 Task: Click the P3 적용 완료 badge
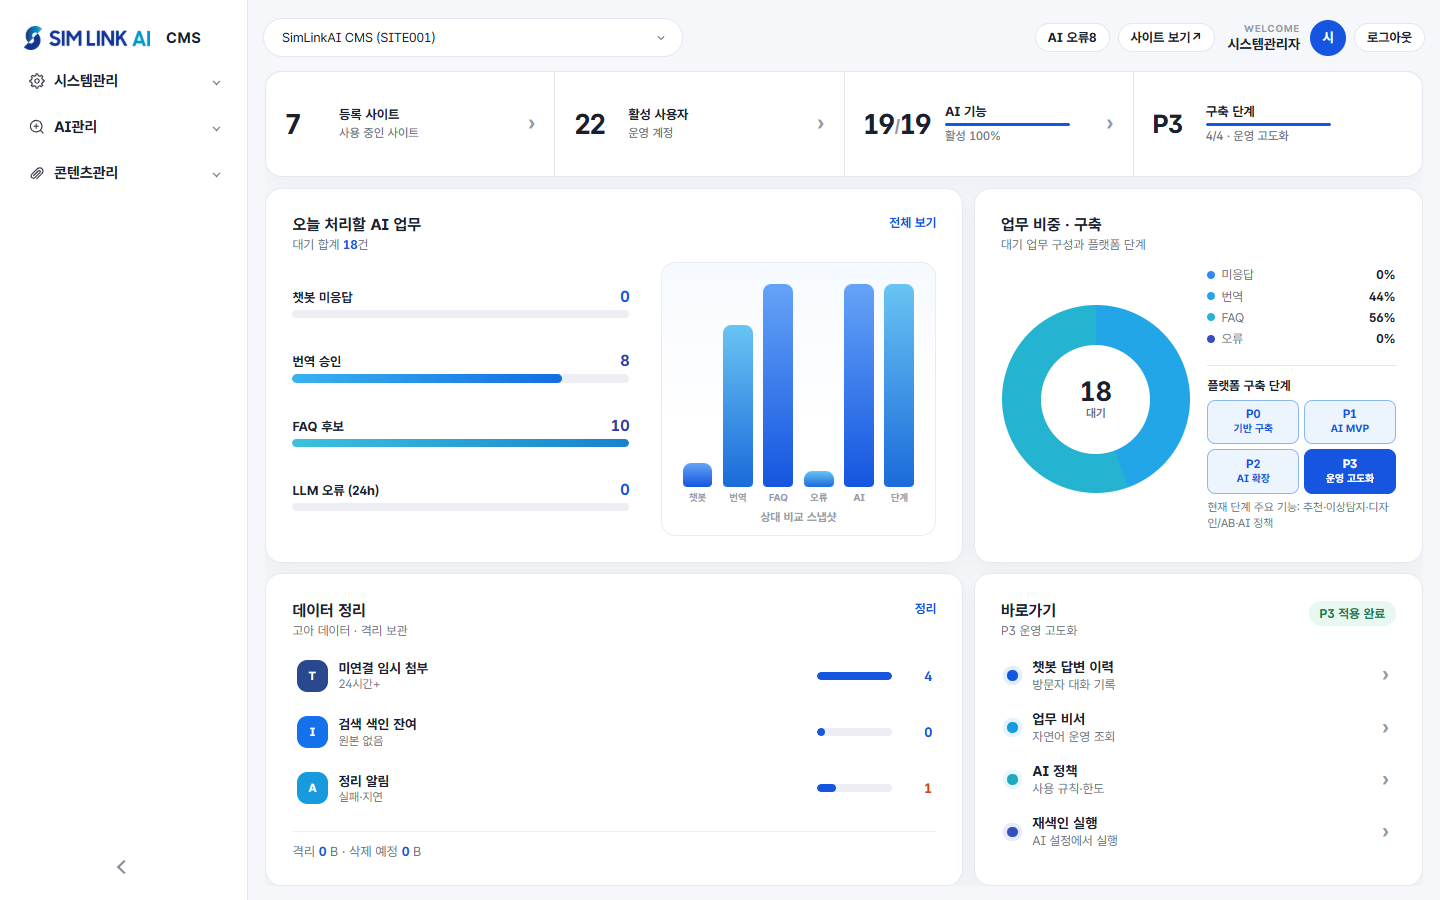click(x=1352, y=613)
